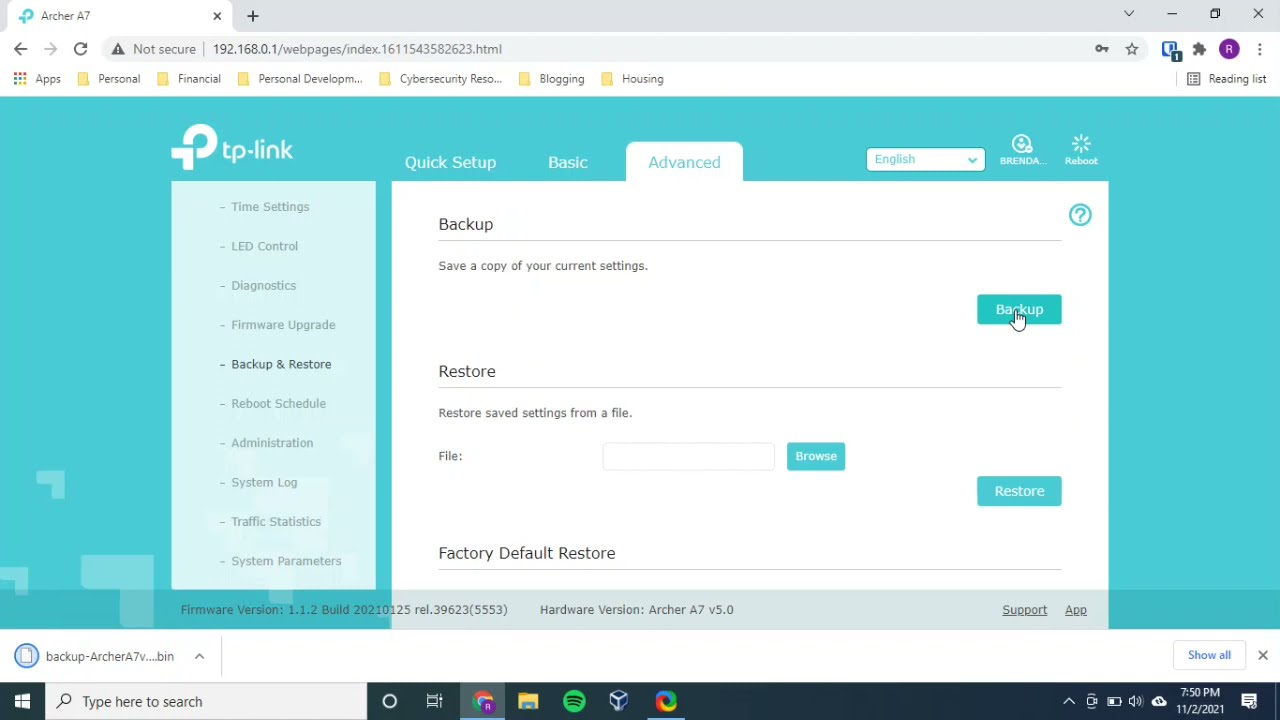
Task: Click the Chrome icon in the taskbar
Action: coord(483,701)
